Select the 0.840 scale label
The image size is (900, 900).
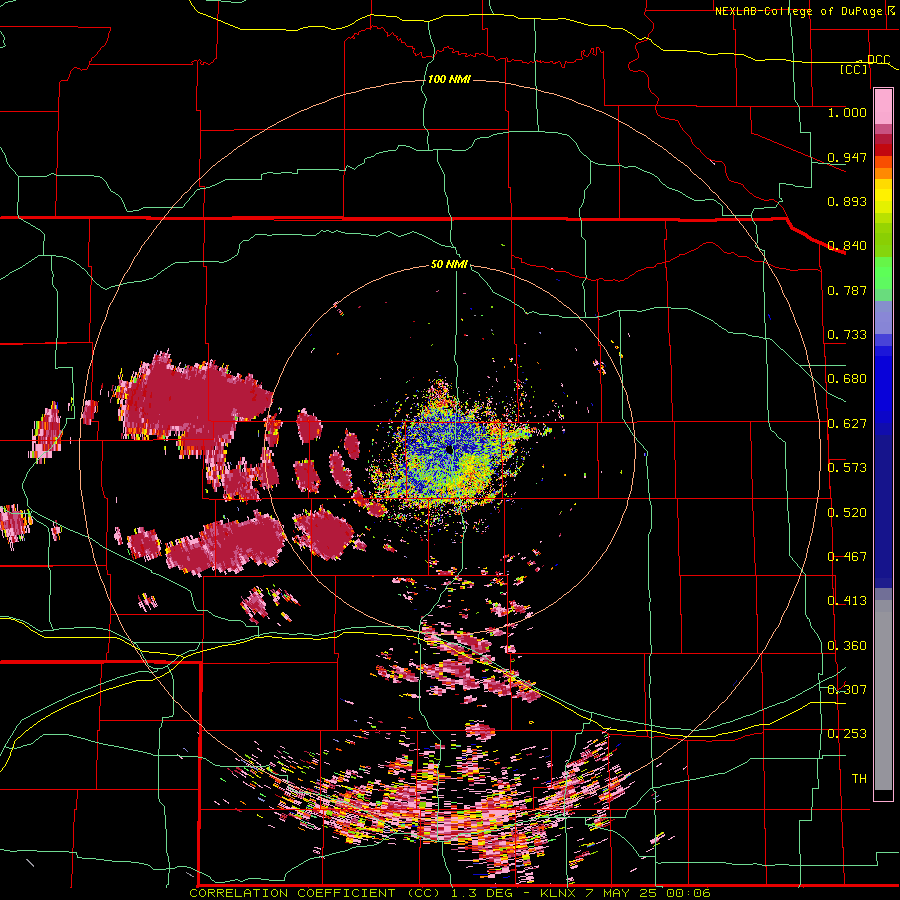tap(847, 246)
